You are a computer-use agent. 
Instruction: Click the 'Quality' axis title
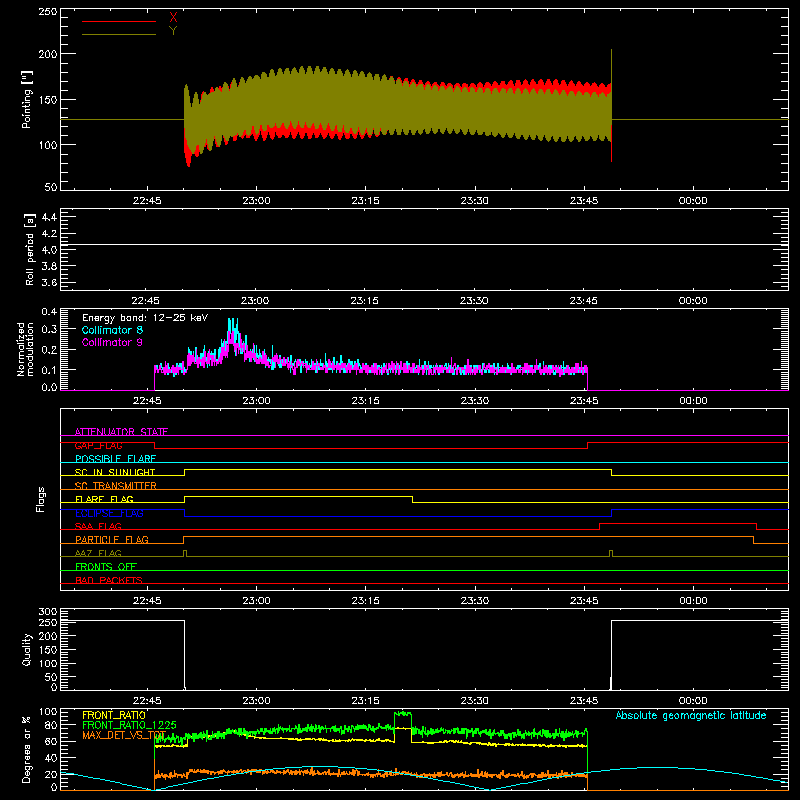click(27, 649)
